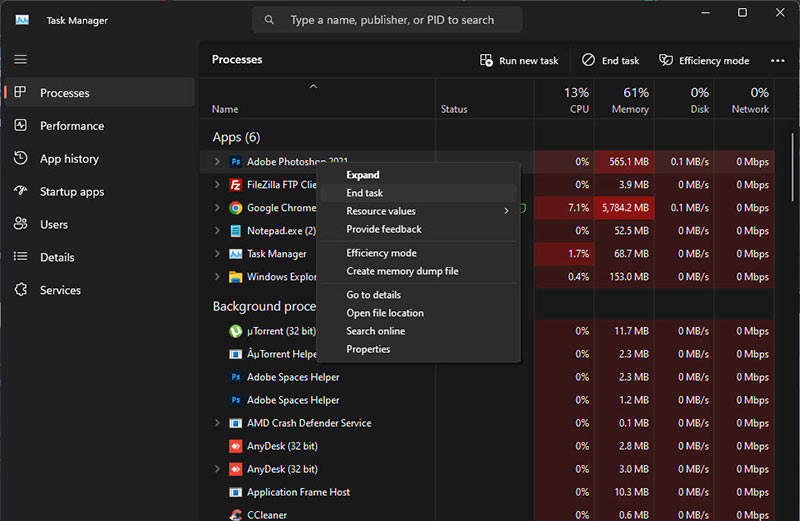Screen dimensions: 800x521
Task: Click the Users sidebar icon
Action: [20, 224]
